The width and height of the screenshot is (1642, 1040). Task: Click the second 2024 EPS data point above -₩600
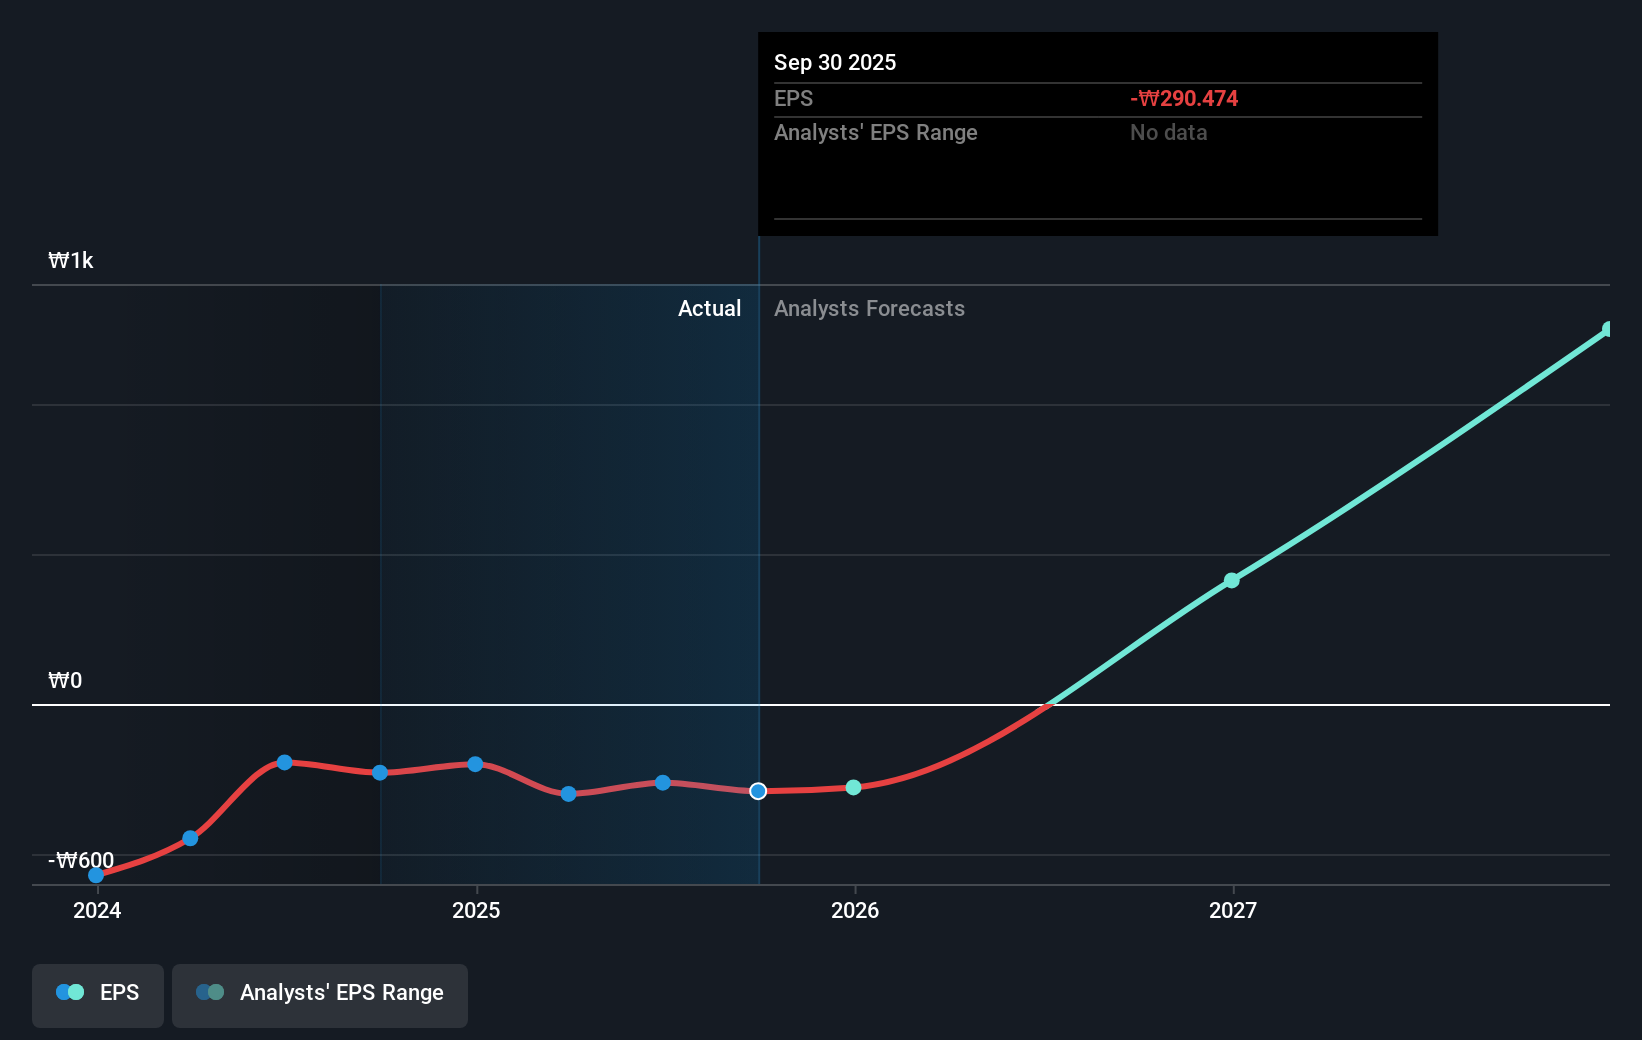190,838
